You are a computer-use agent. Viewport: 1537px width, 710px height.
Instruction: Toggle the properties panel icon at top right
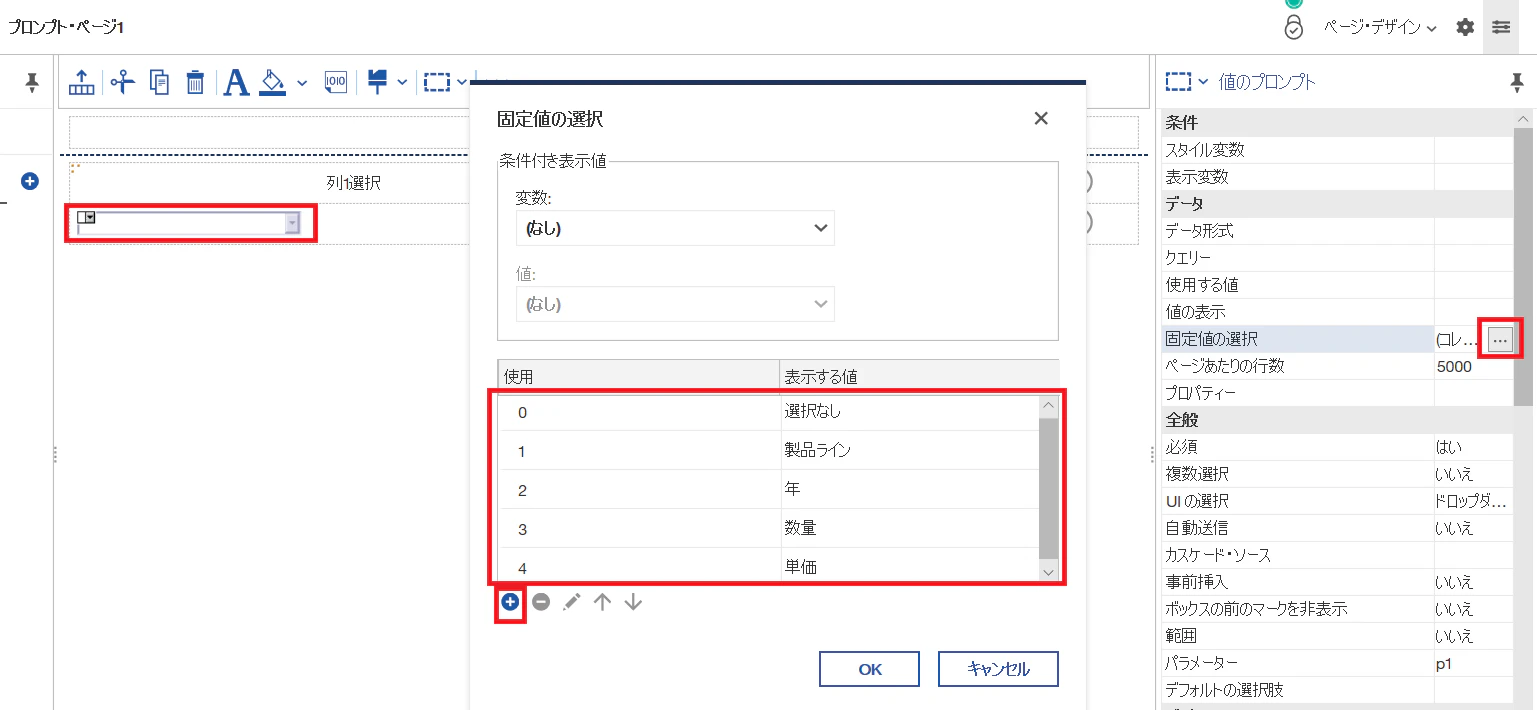pos(1501,27)
